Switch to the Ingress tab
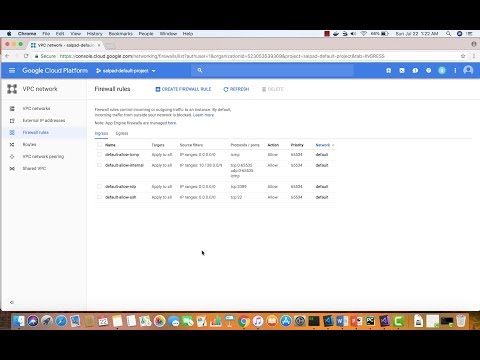480x360 pixels. coord(101,133)
